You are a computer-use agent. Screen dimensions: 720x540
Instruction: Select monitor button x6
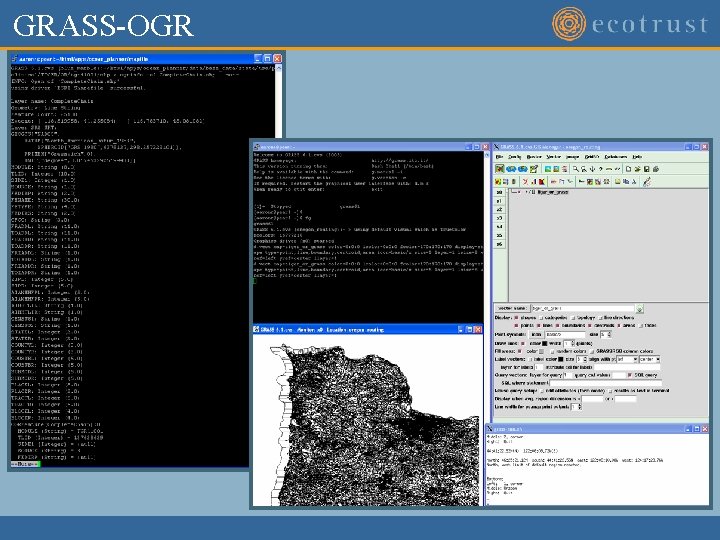tap(500, 244)
